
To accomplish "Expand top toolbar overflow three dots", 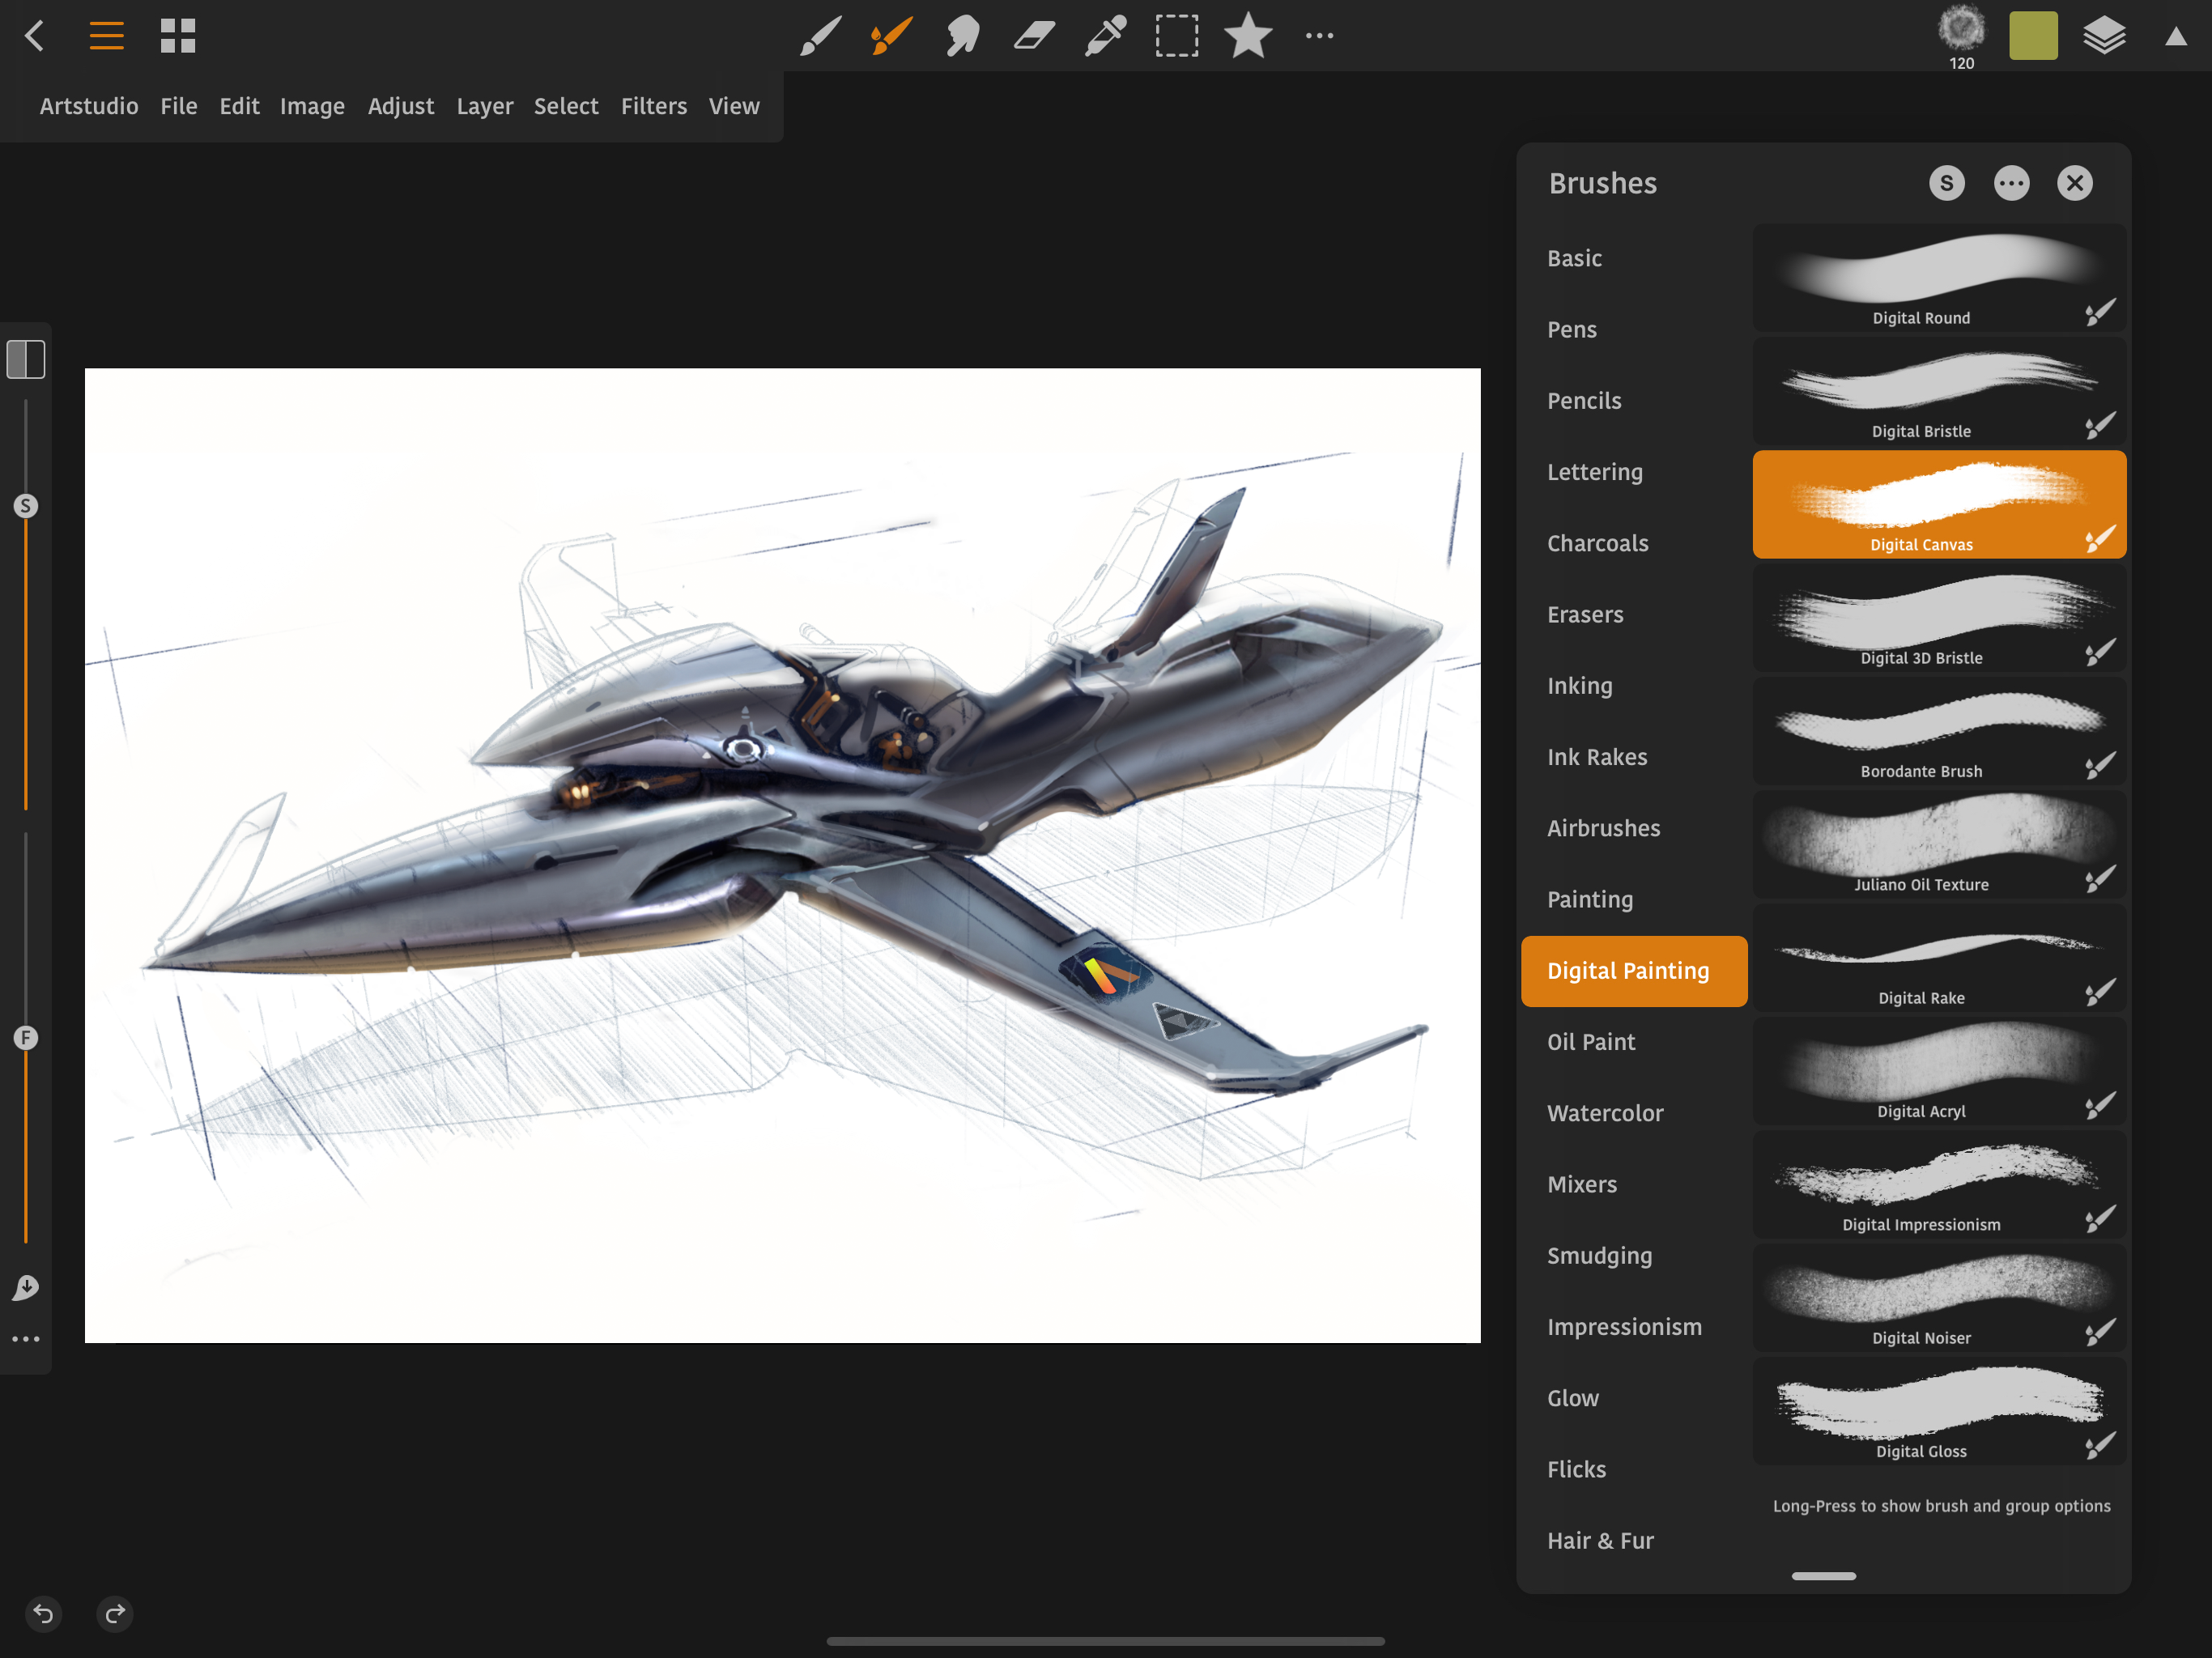I will click(x=1319, y=37).
